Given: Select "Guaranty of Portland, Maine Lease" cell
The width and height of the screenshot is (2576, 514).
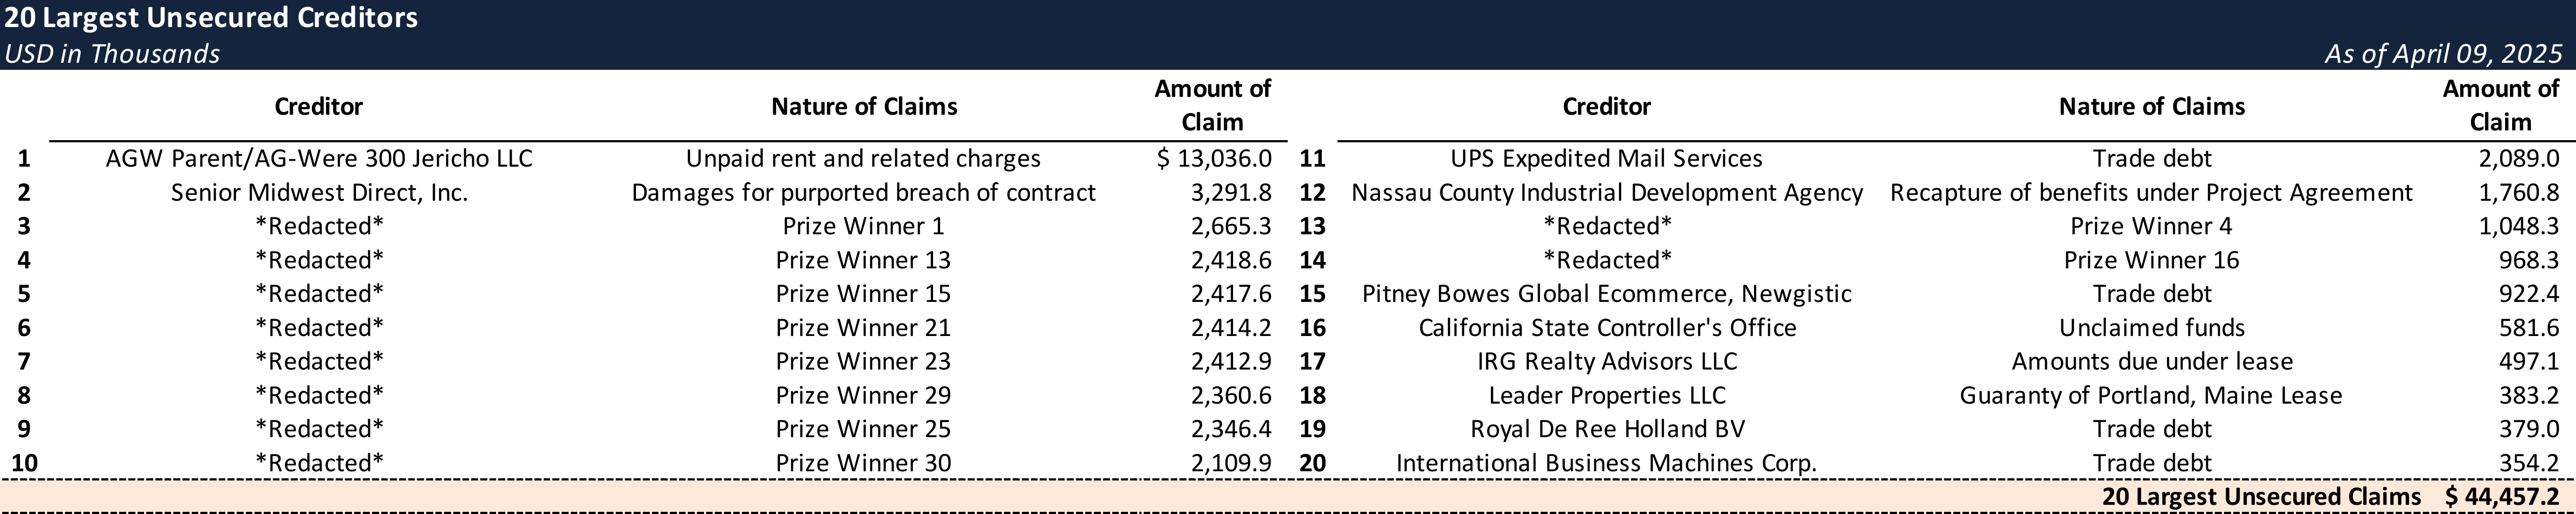Looking at the screenshot, I should (x=2151, y=395).
